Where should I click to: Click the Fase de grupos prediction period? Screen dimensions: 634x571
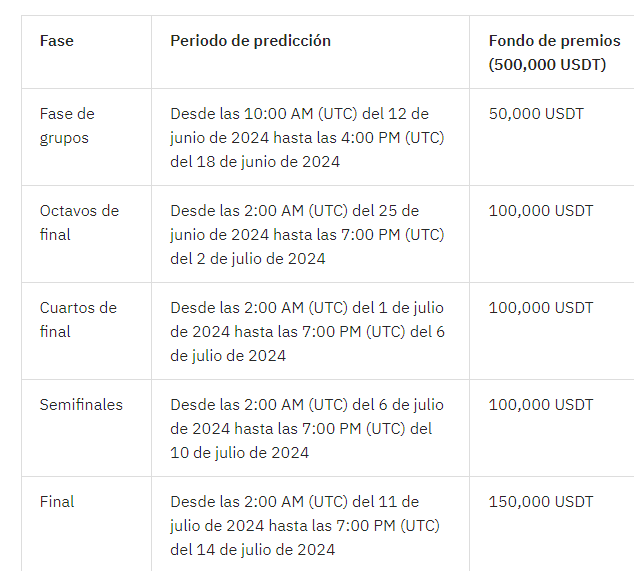pos(307,138)
